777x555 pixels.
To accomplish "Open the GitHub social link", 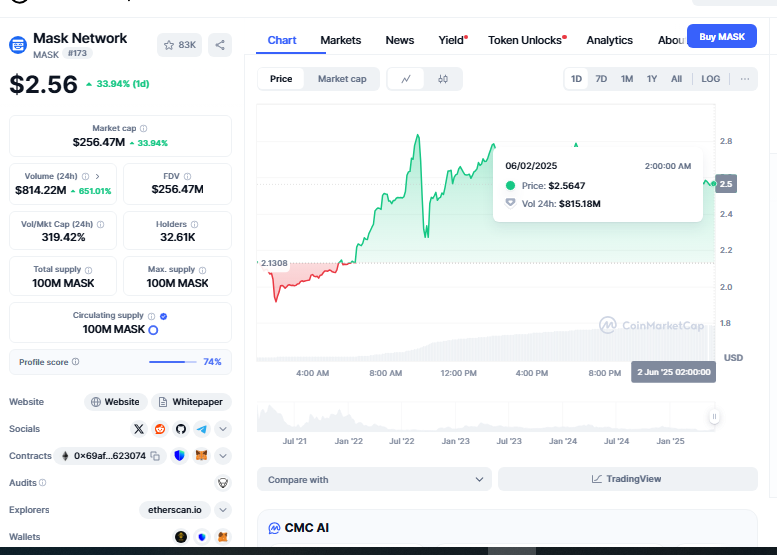I will point(181,429).
